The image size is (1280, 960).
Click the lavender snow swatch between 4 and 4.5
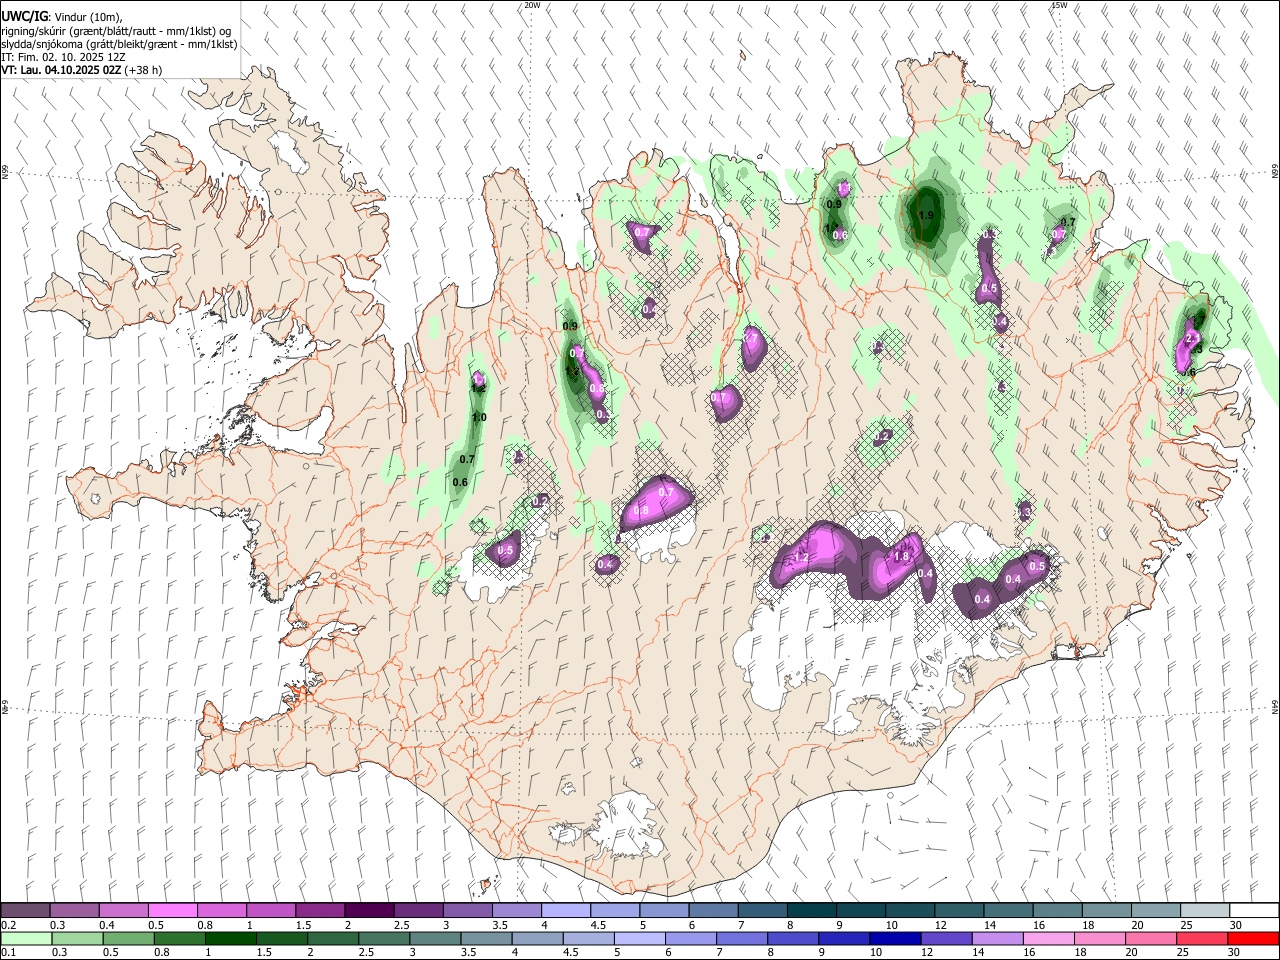(565, 911)
